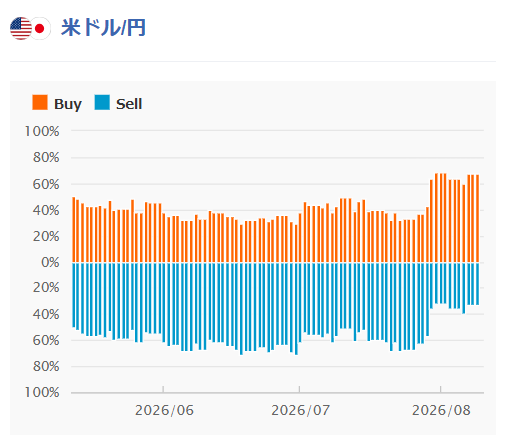512x435 pixels.
Task: Click the 0% center axis label
Action: (50, 262)
